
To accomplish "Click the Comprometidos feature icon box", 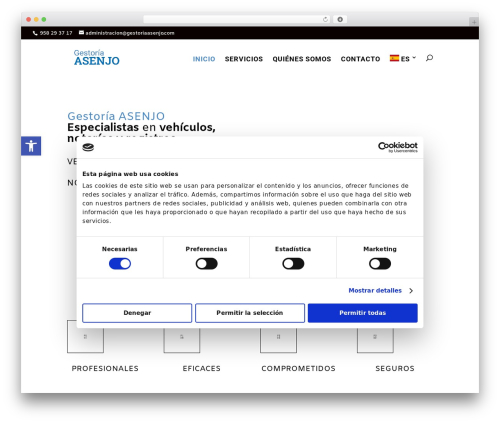I will coord(278,338).
